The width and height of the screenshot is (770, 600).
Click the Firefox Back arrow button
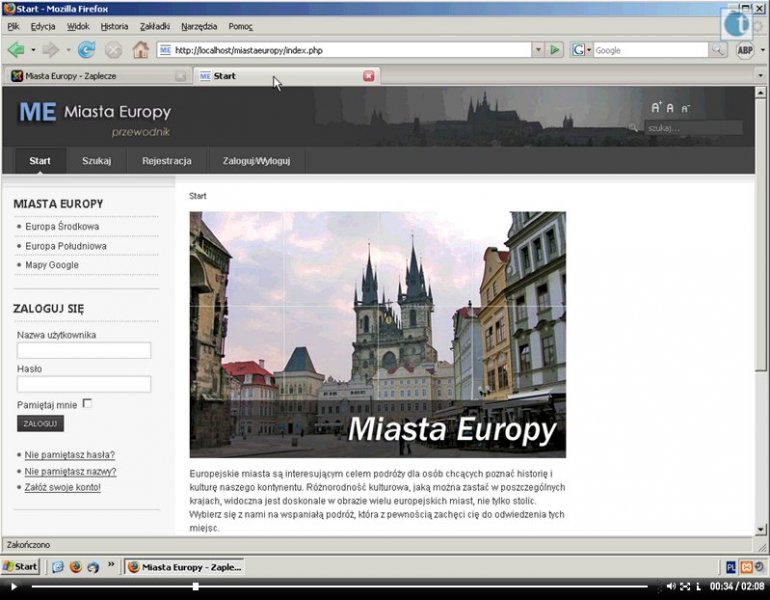point(15,49)
